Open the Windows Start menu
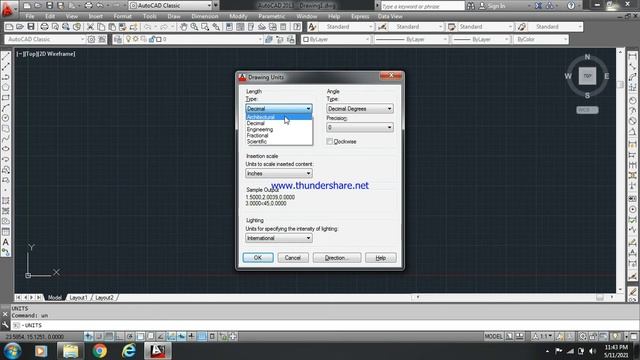The height and width of the screenshot is (360, 640). coord(12,351)
